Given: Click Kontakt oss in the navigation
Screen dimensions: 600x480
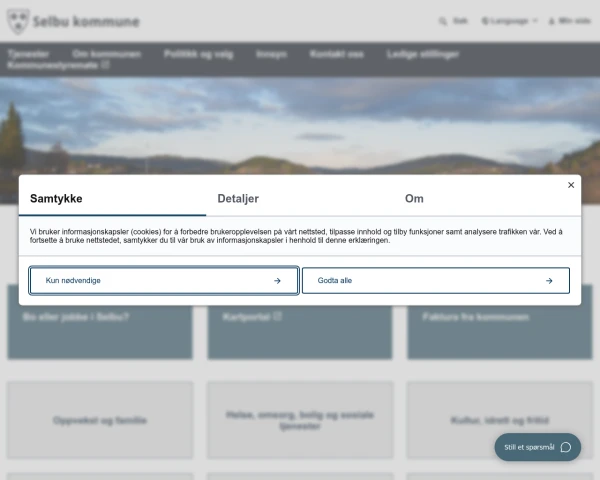Looking at the screenshot, I should tap(337, 54).
